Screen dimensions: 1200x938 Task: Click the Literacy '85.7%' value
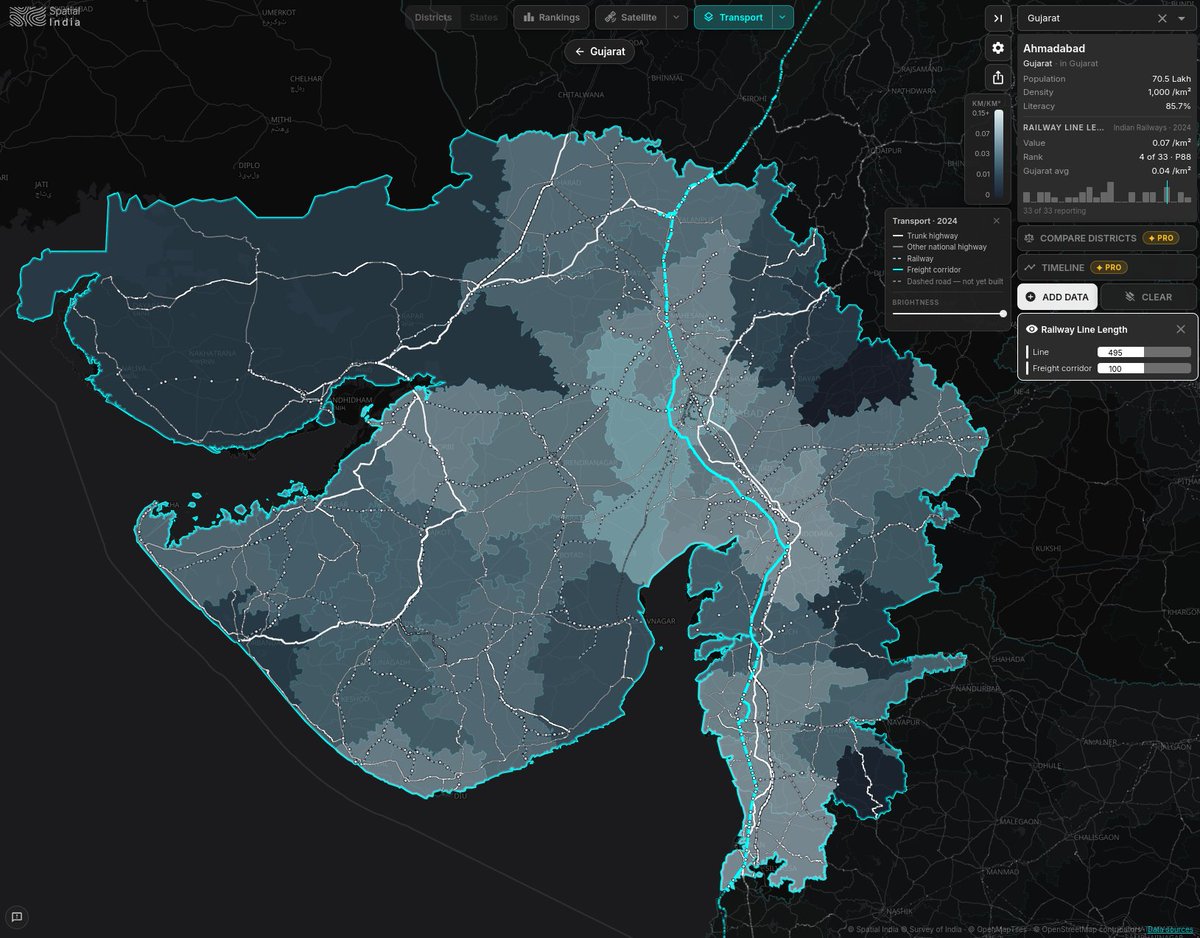click(x=1178, y=106)
